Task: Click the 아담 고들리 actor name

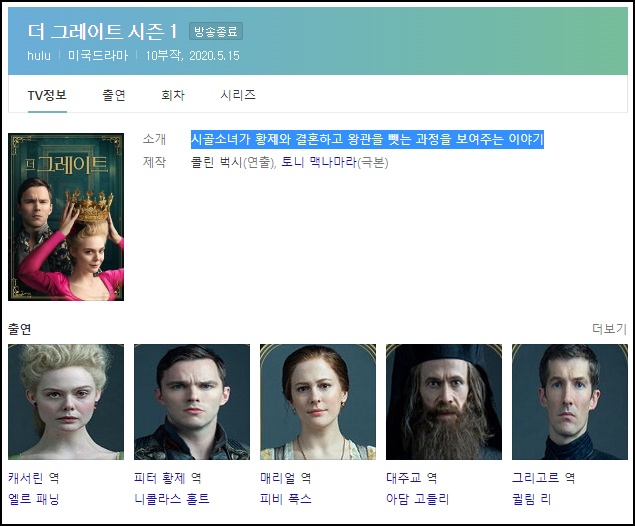Action: 418,499
